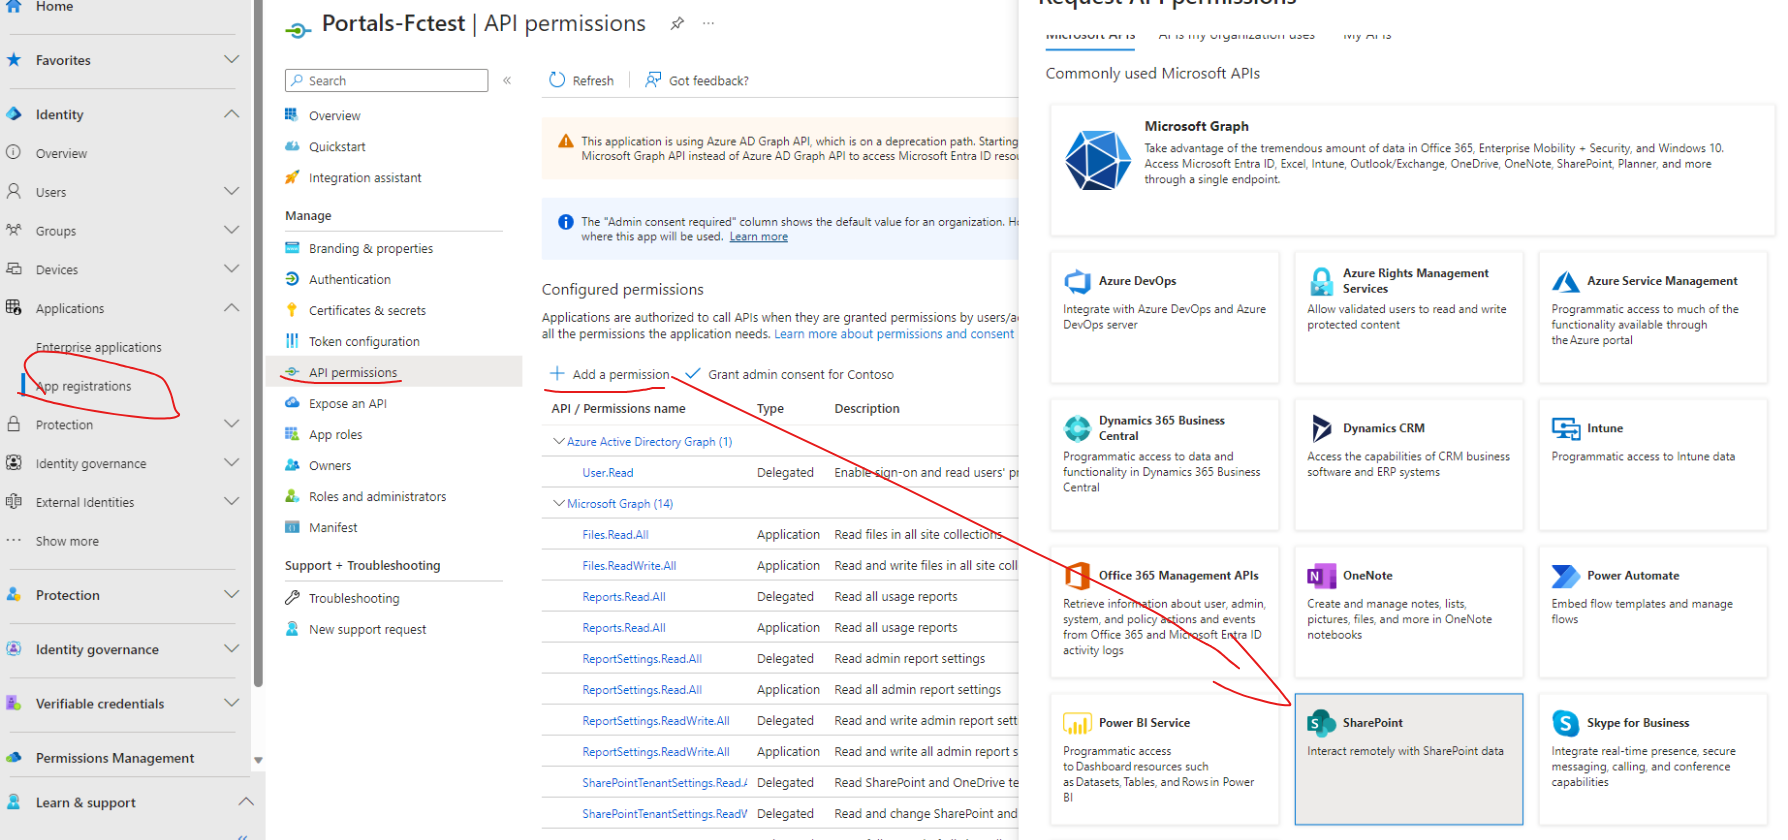Open Branding & properties menu item

click(371, 248)
